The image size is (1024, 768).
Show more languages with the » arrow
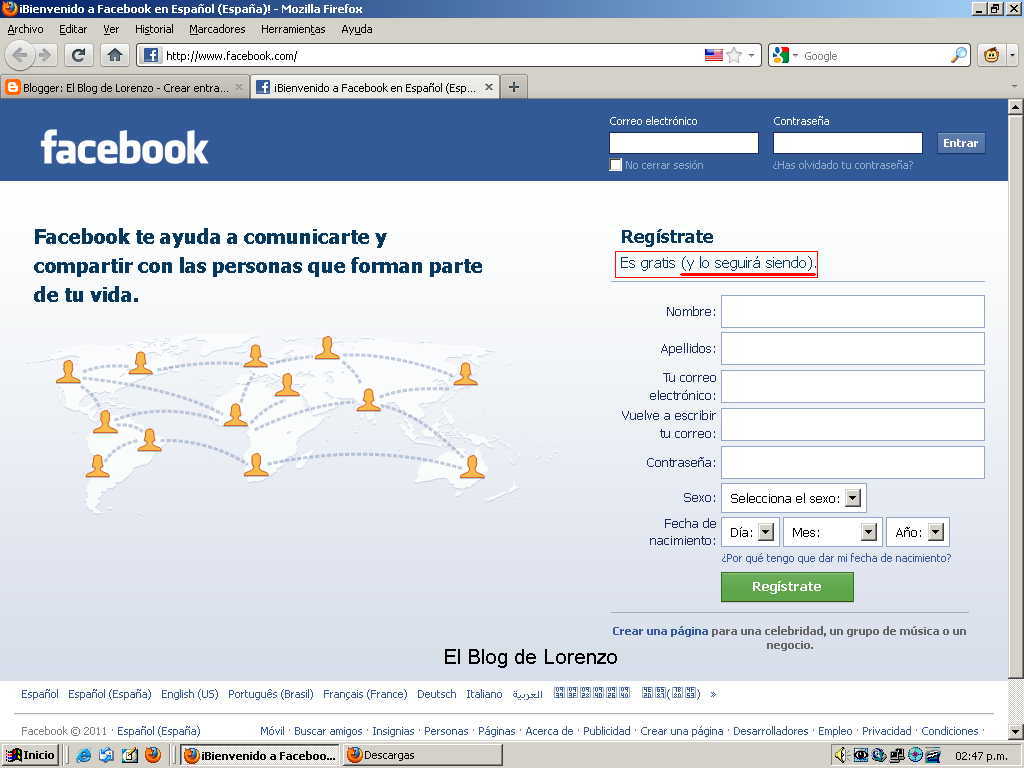[713, 694]
